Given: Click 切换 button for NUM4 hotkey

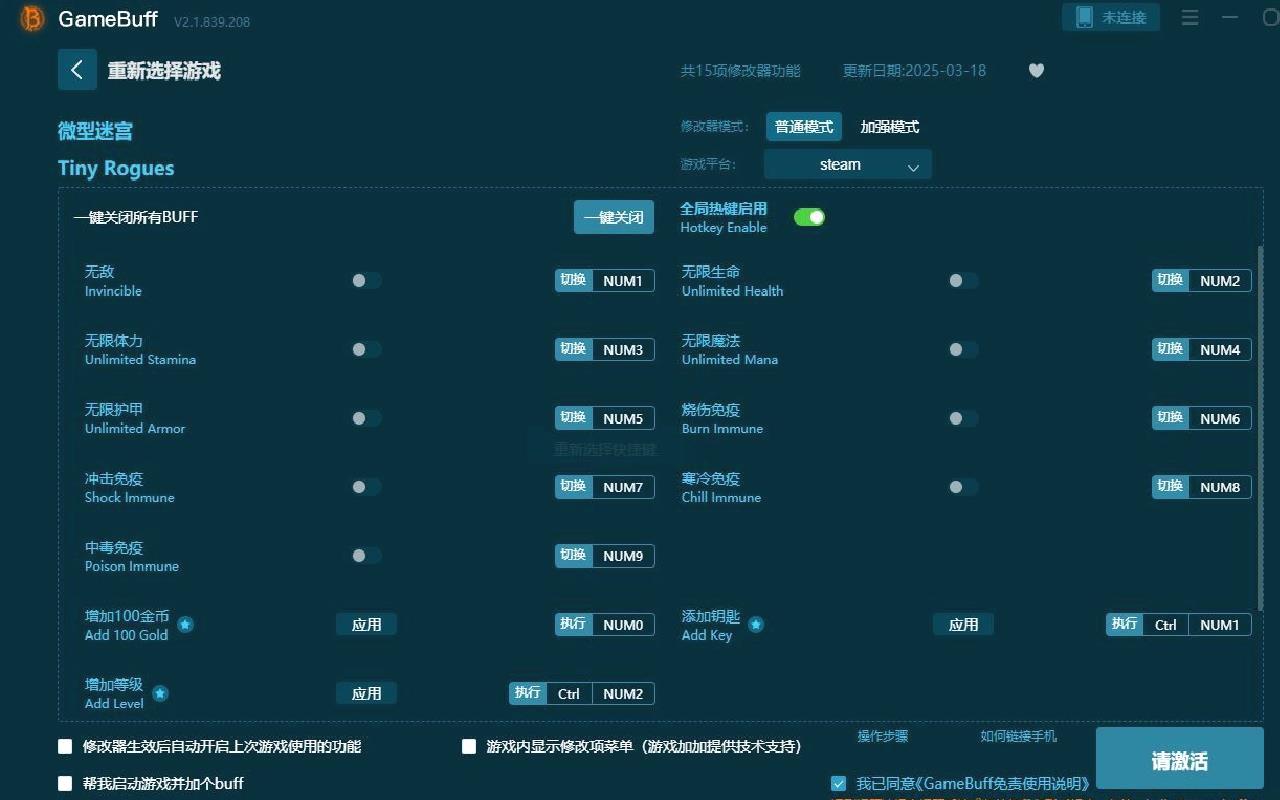Looking at the screenshot, I should click(x=1170, y=349).
